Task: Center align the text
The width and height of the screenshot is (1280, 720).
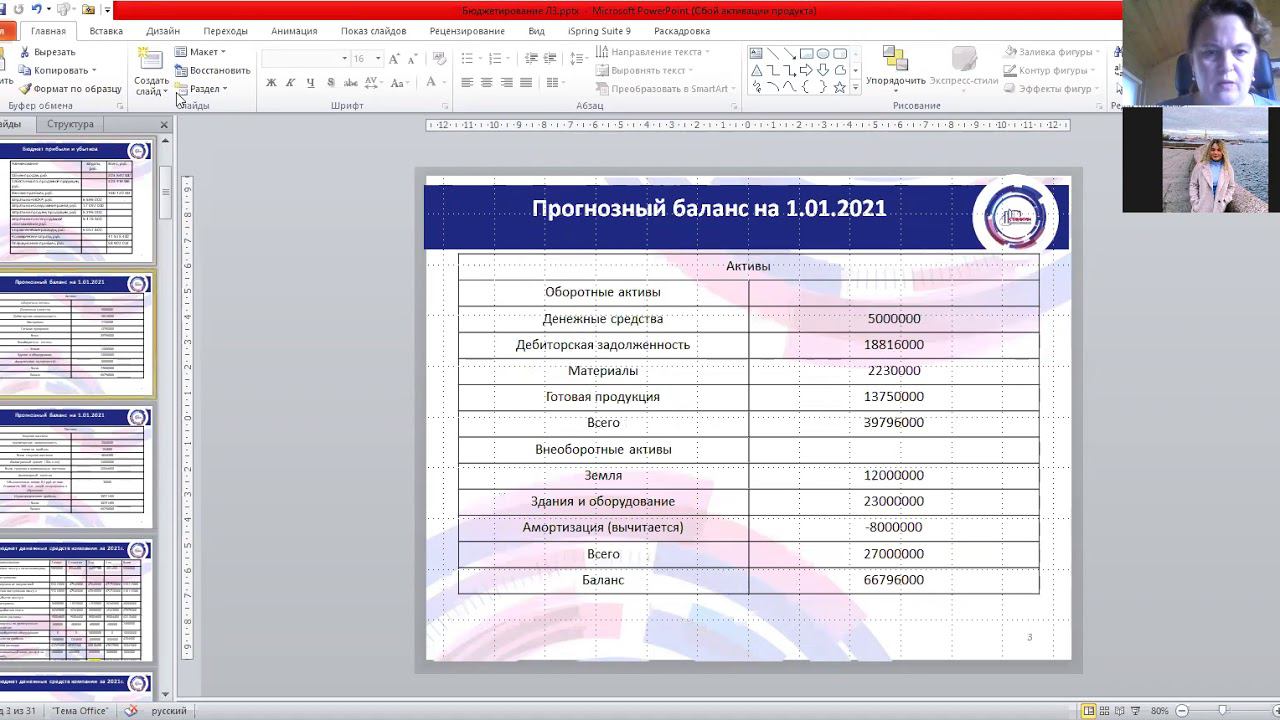Action: 487,83
